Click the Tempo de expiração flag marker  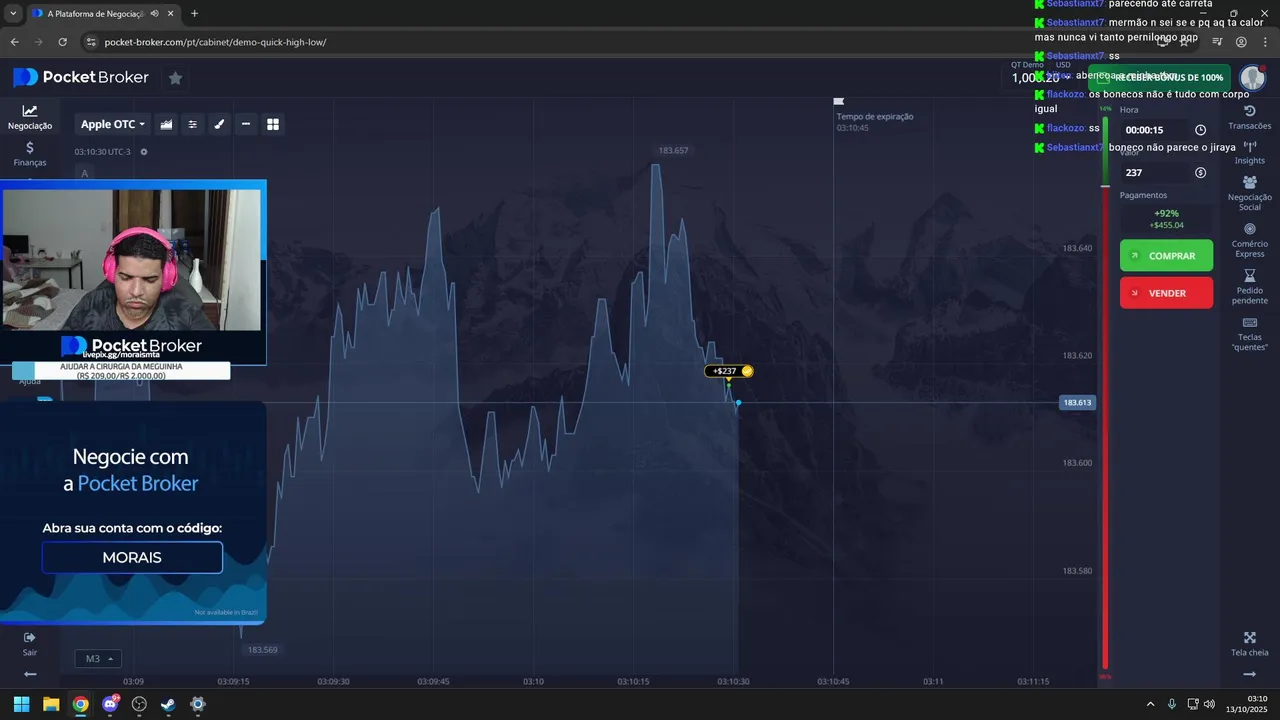tap(839, 101)
